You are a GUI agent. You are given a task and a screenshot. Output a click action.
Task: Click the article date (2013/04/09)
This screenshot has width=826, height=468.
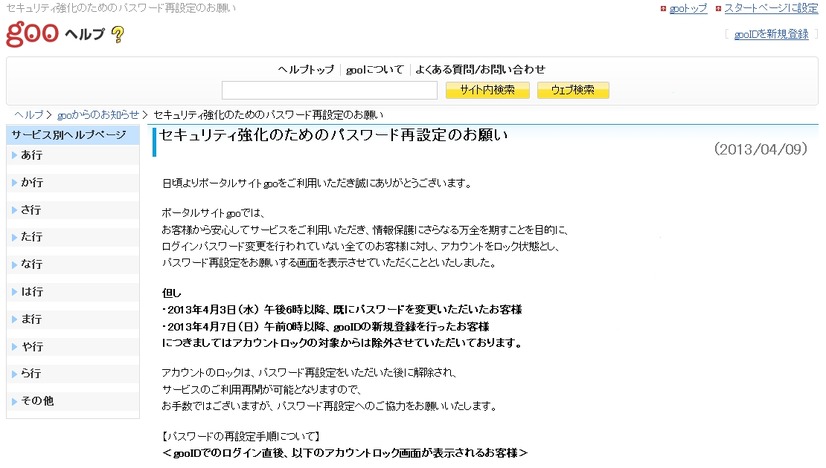pyautogui.click(x=760, y=149)
